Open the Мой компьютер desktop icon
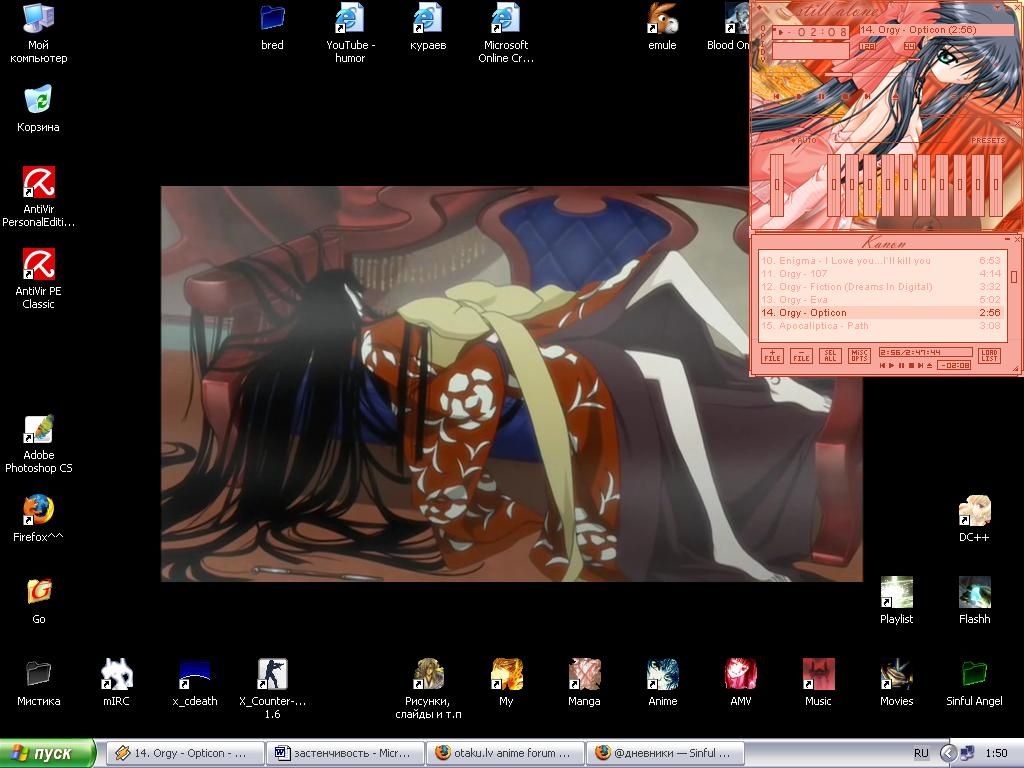The image size is (1024, 768). [x=38, y=33]
